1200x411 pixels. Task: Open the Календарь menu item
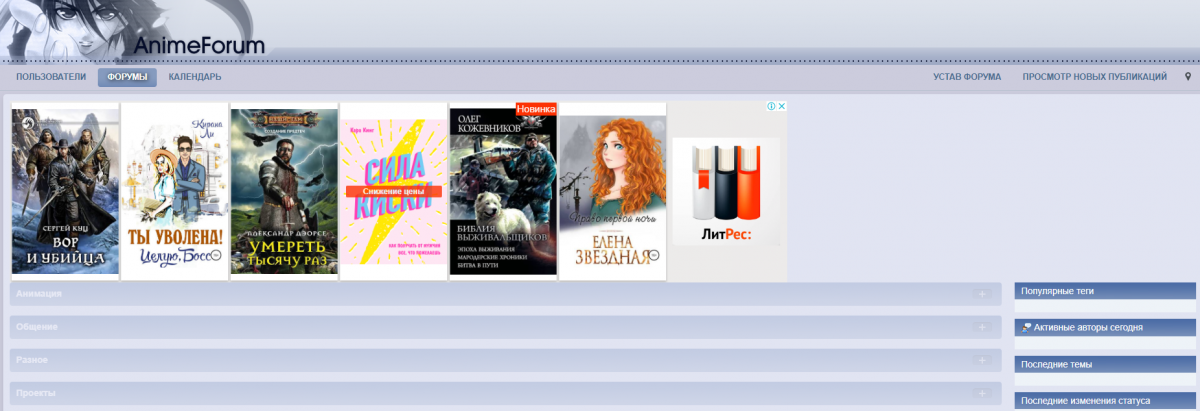tap(195, 77)
